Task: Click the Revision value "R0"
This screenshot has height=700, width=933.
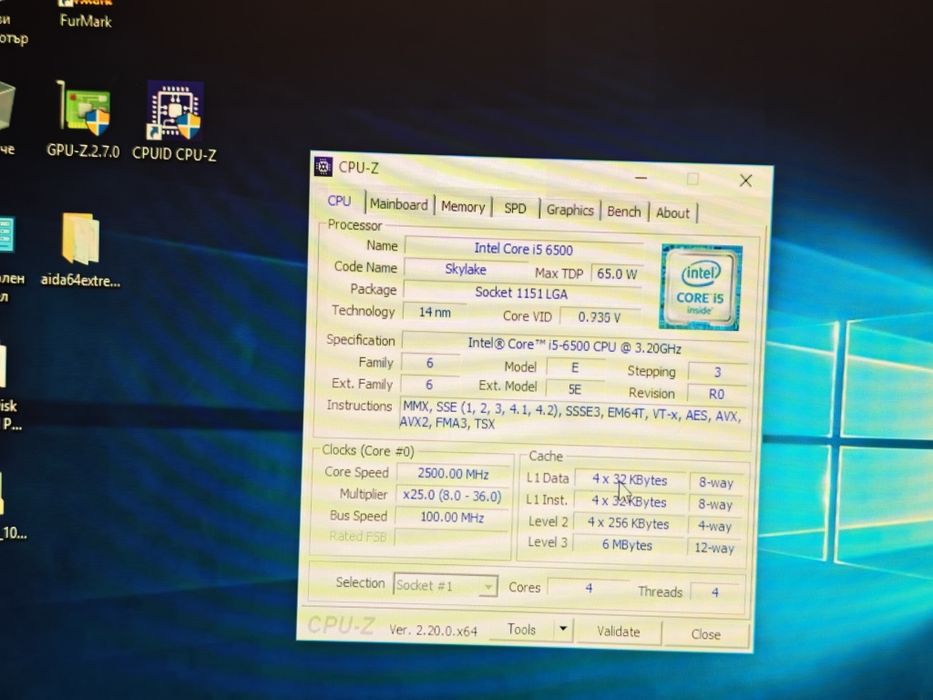Action: coord(716,394)
